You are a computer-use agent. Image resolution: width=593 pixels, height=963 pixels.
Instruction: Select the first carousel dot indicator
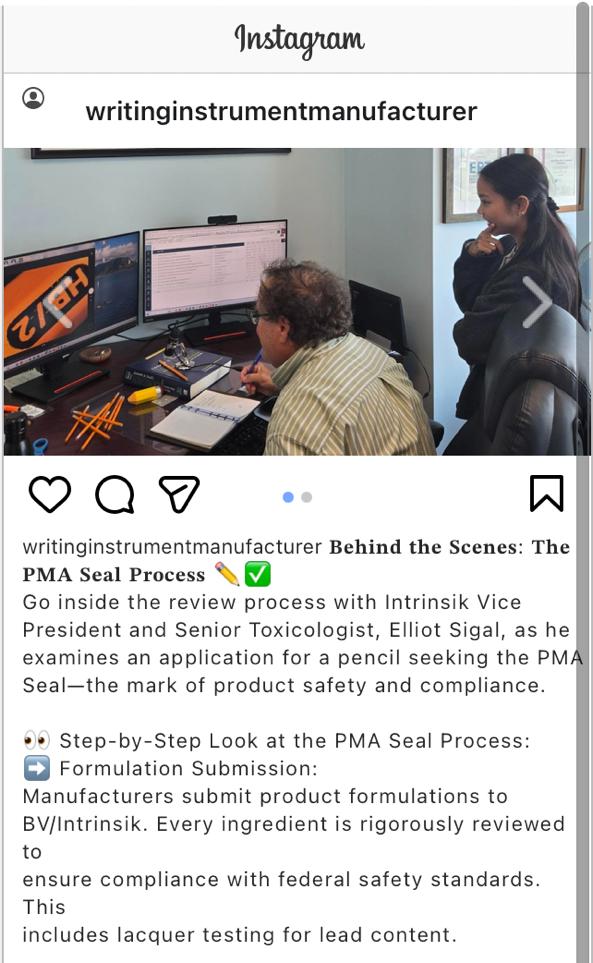(288, 497)
